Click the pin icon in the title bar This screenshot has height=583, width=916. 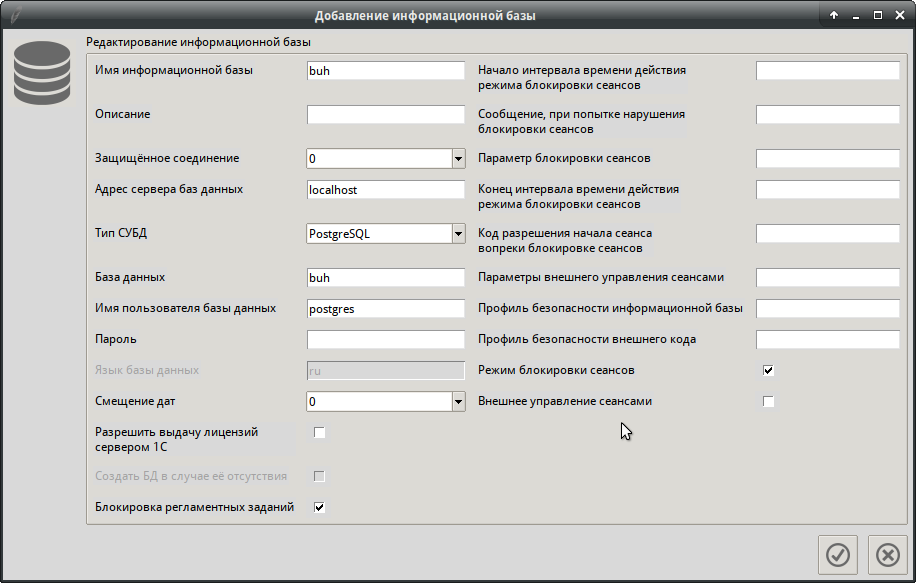coord(834,14)
